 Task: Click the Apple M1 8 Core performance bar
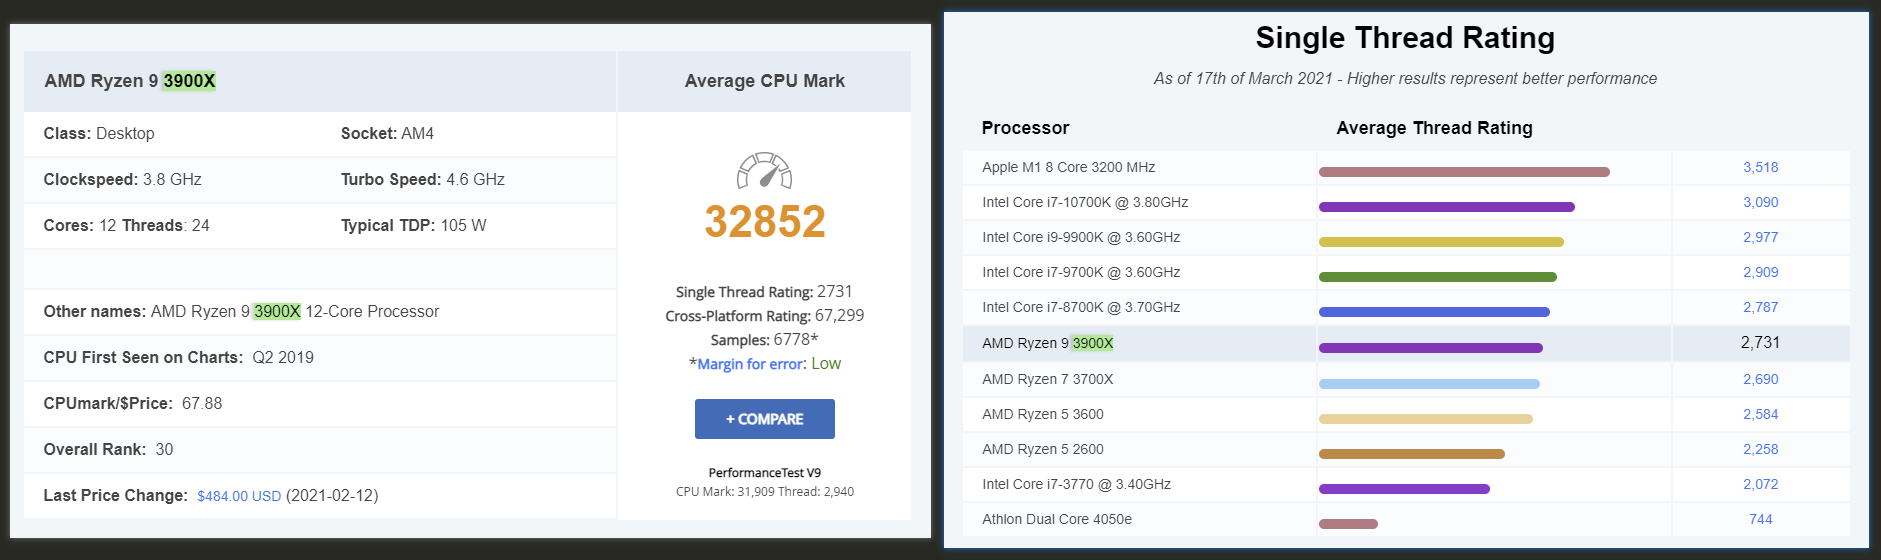(1464, 172)
